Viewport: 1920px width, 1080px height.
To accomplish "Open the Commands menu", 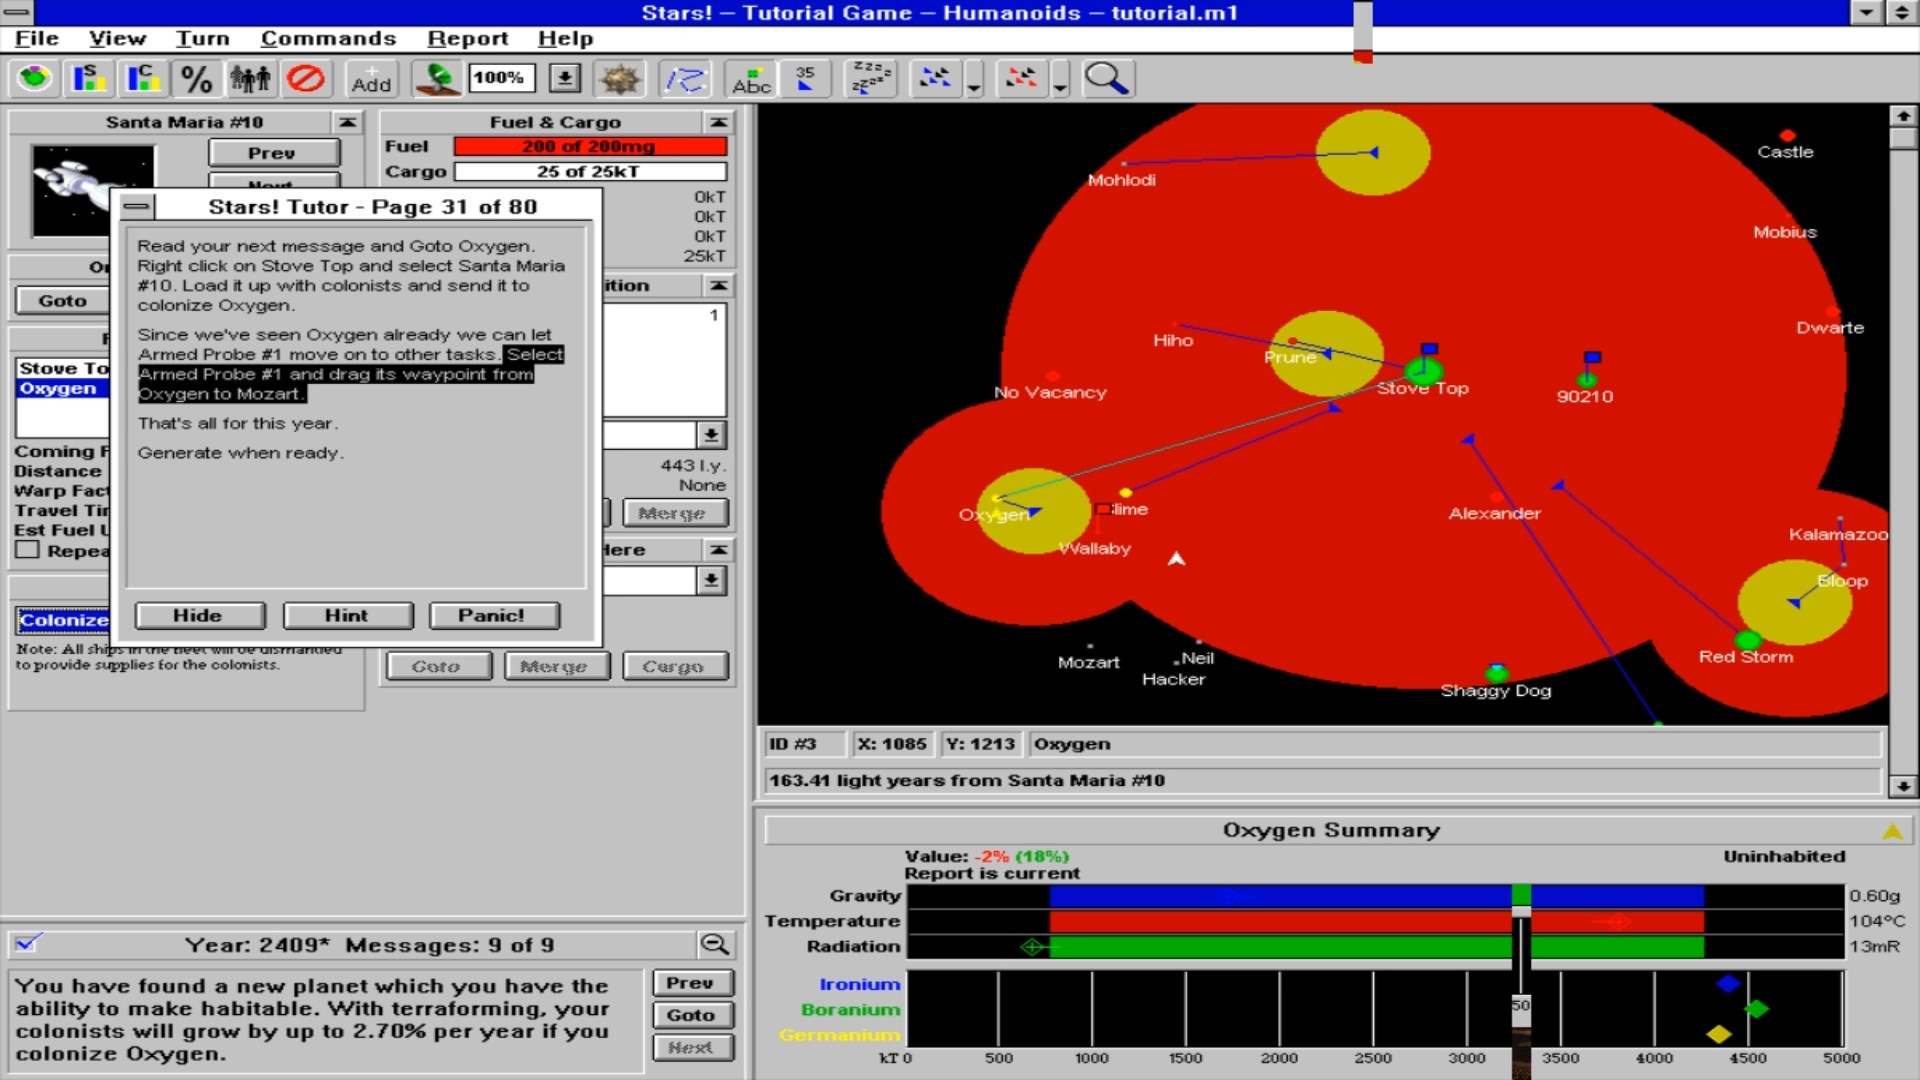I will (328, 38).
